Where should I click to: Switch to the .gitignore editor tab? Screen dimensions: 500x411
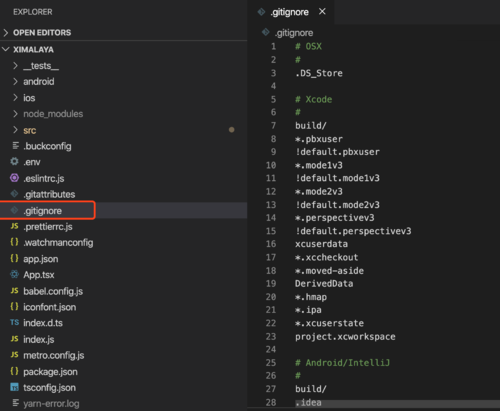pyautogui.click(x=289, y=12)
